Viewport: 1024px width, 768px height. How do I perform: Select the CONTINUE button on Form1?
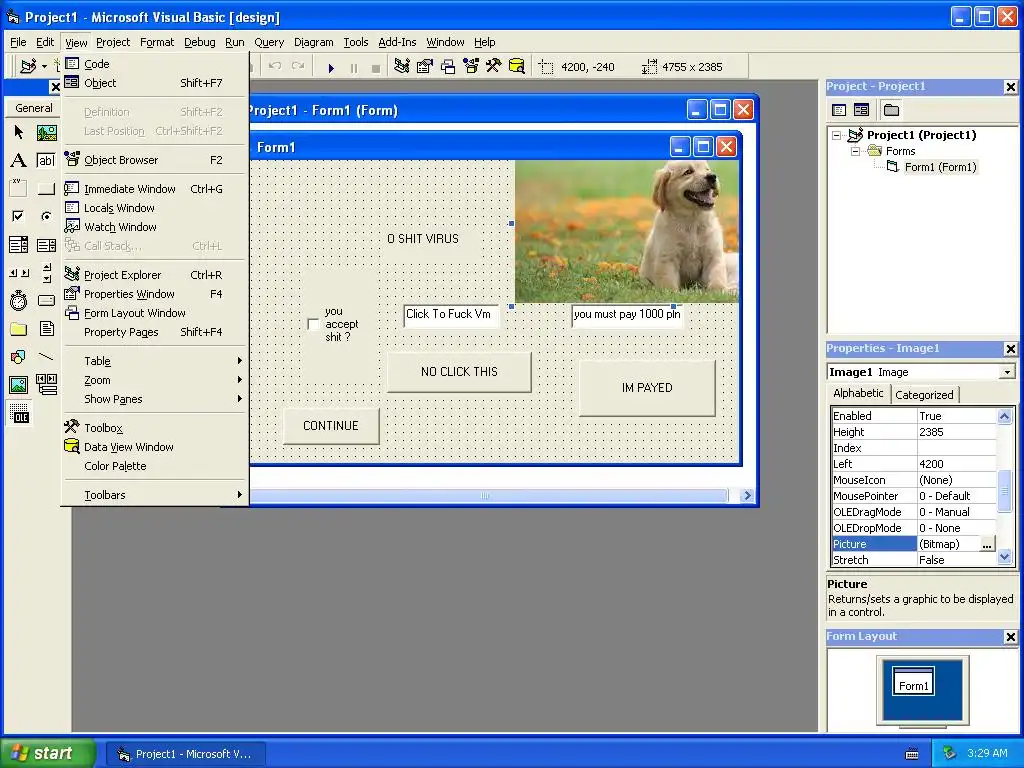pos(331,426)
